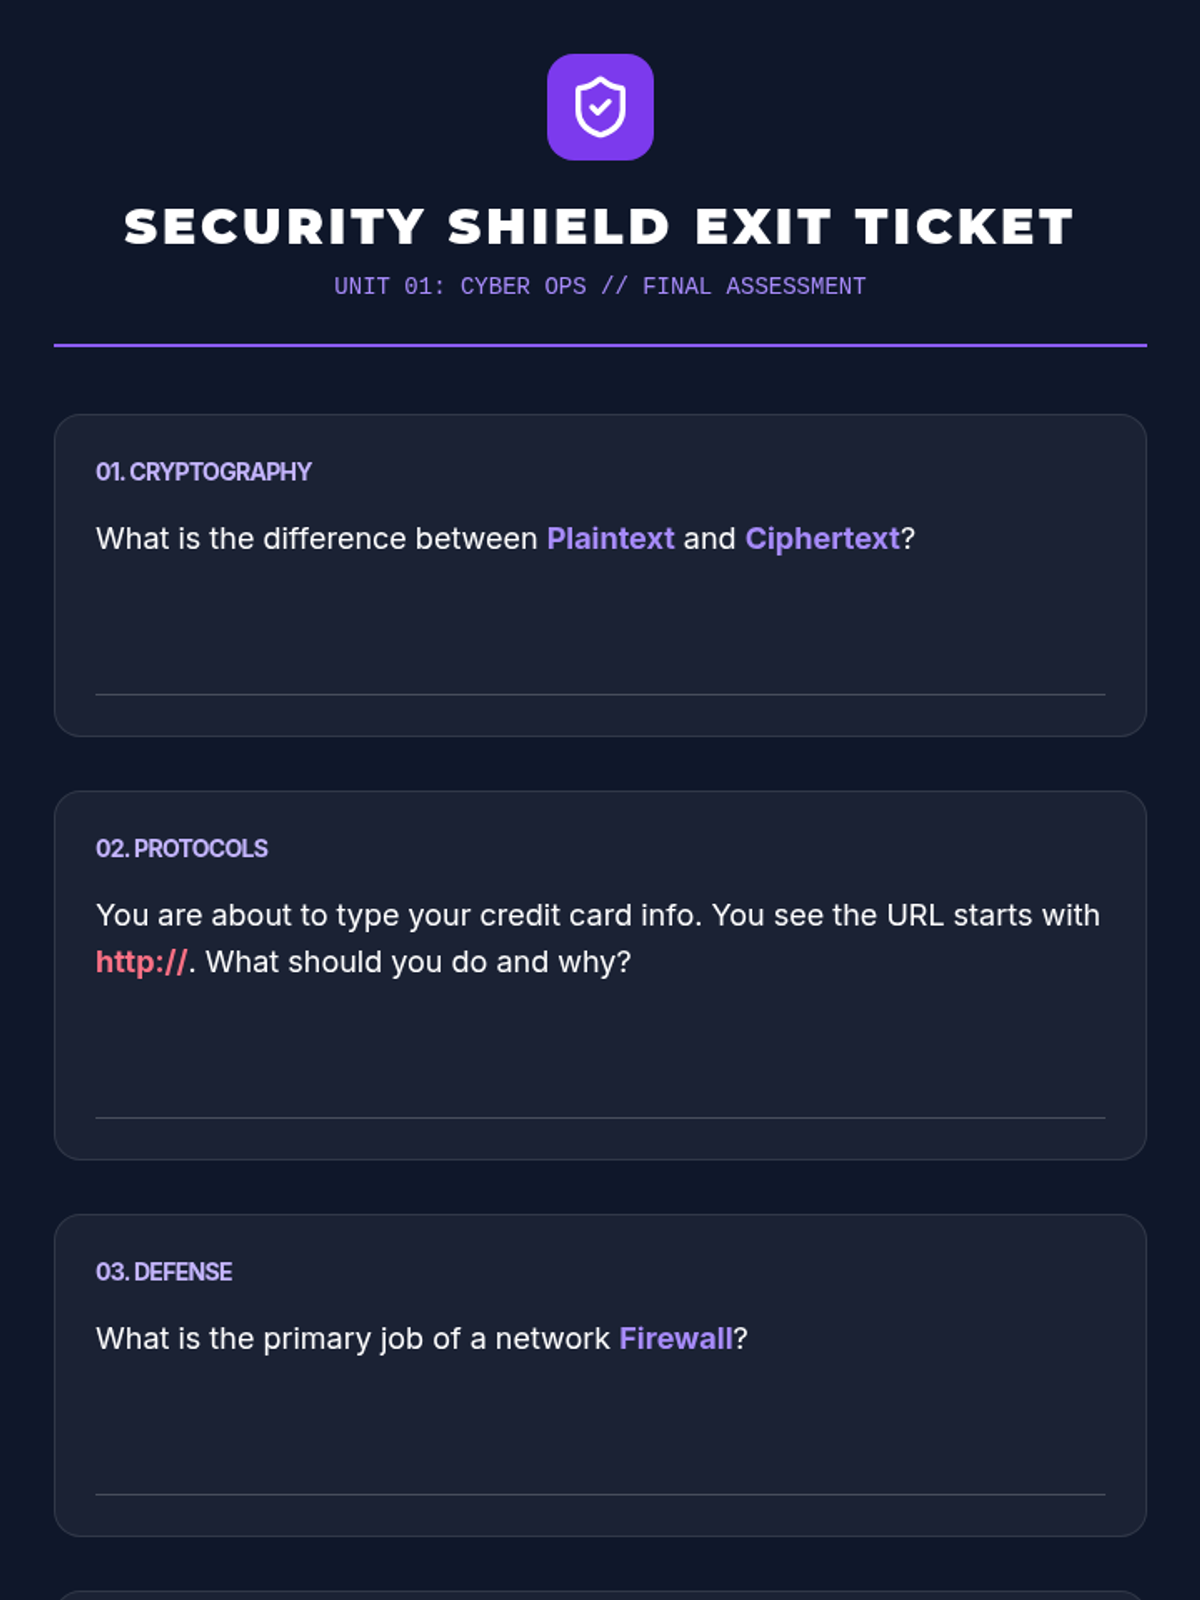Click the highlighted word Firewall
The width and height of the screenshot is (1200, 1600).
pos(676,1339)
